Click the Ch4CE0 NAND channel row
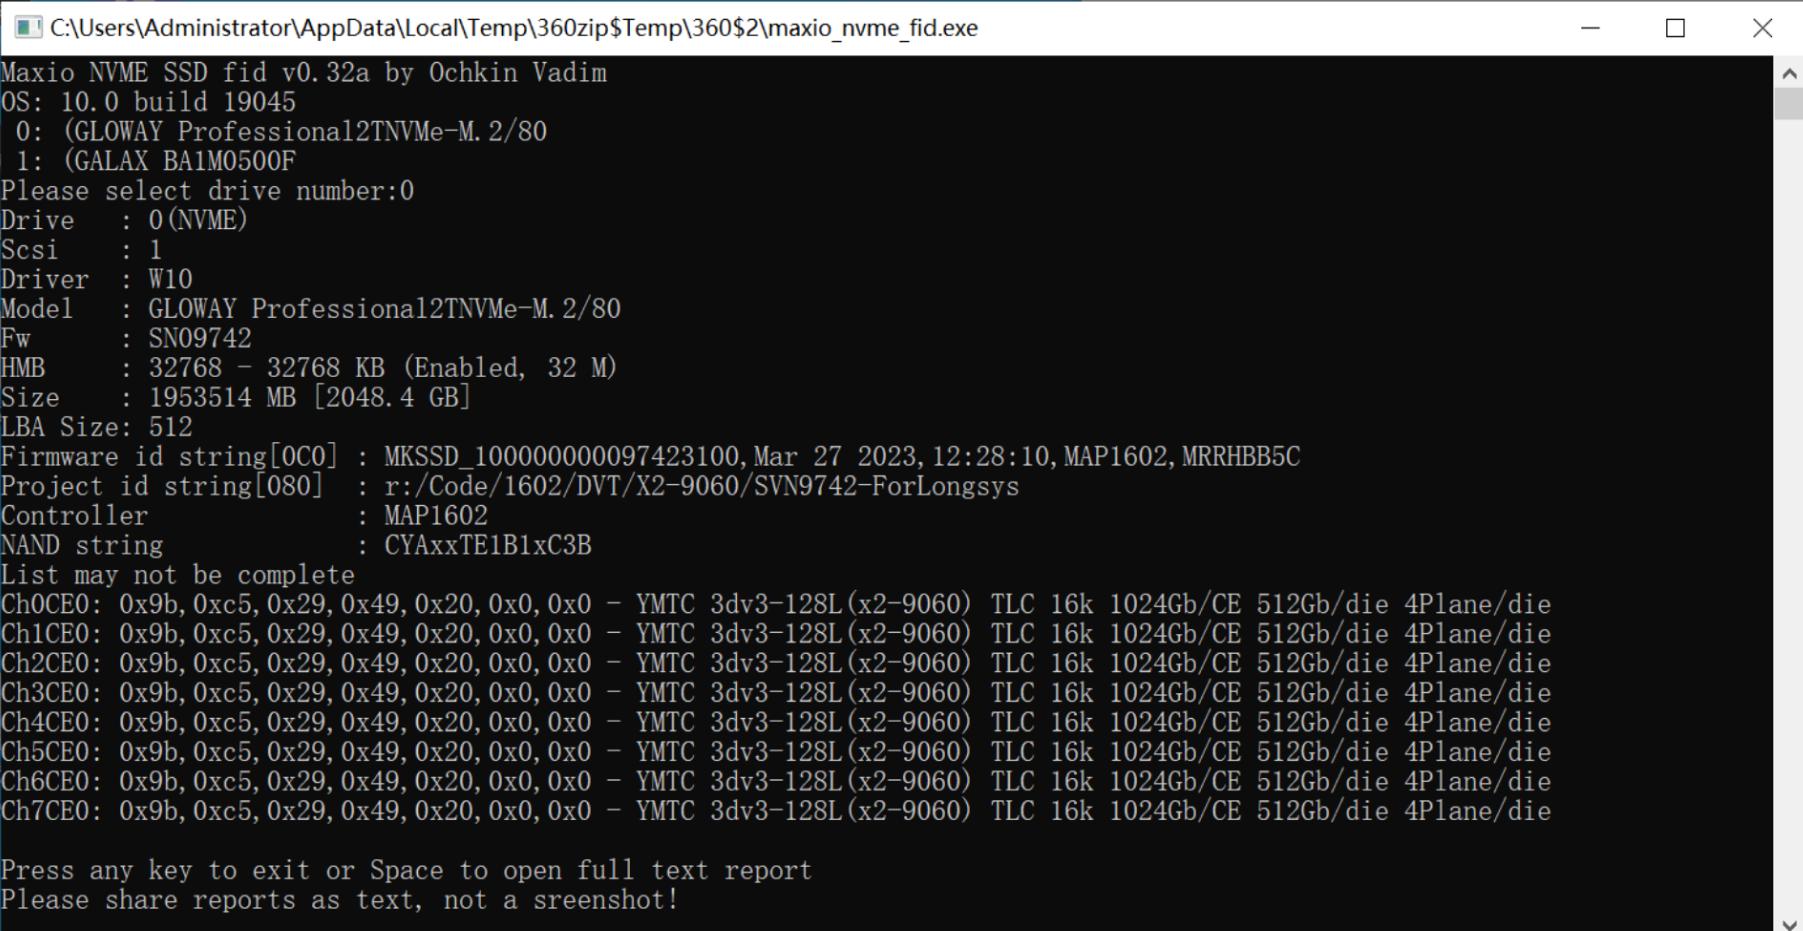Screen dimensions: 1803x931 [776, 722]
